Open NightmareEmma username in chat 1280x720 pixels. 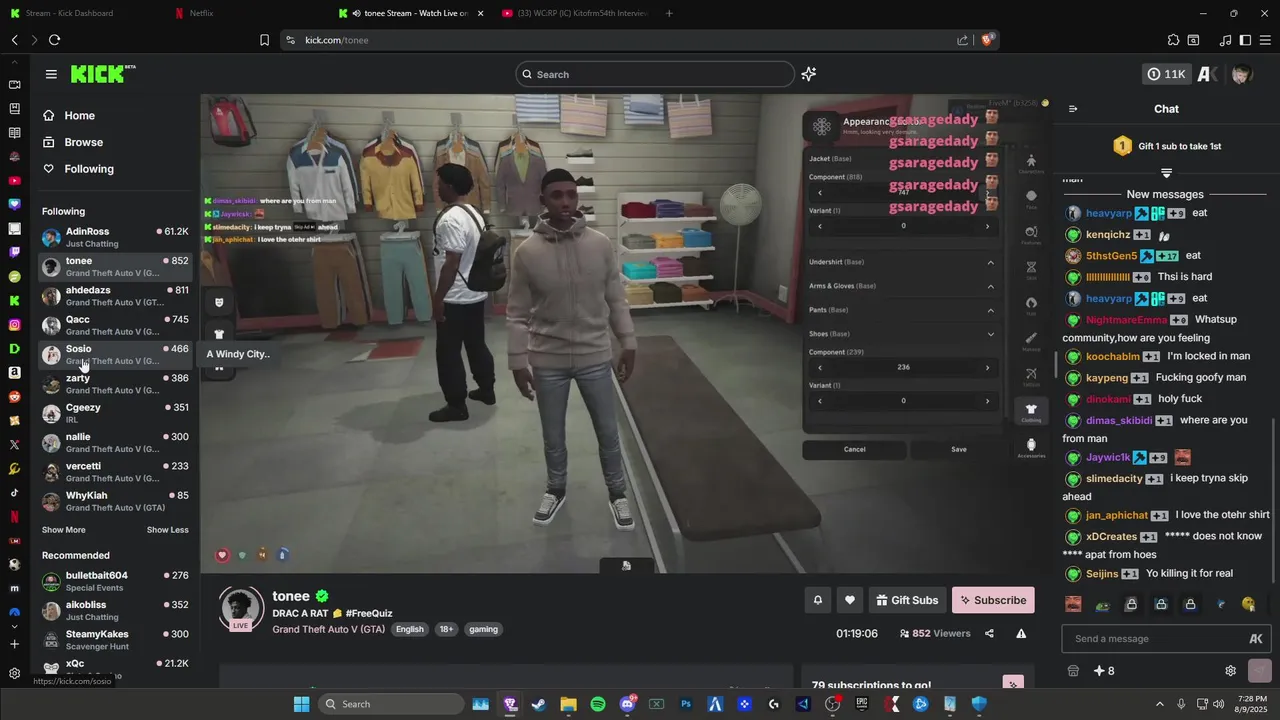pyautogui.click(x=1126, y=320)
